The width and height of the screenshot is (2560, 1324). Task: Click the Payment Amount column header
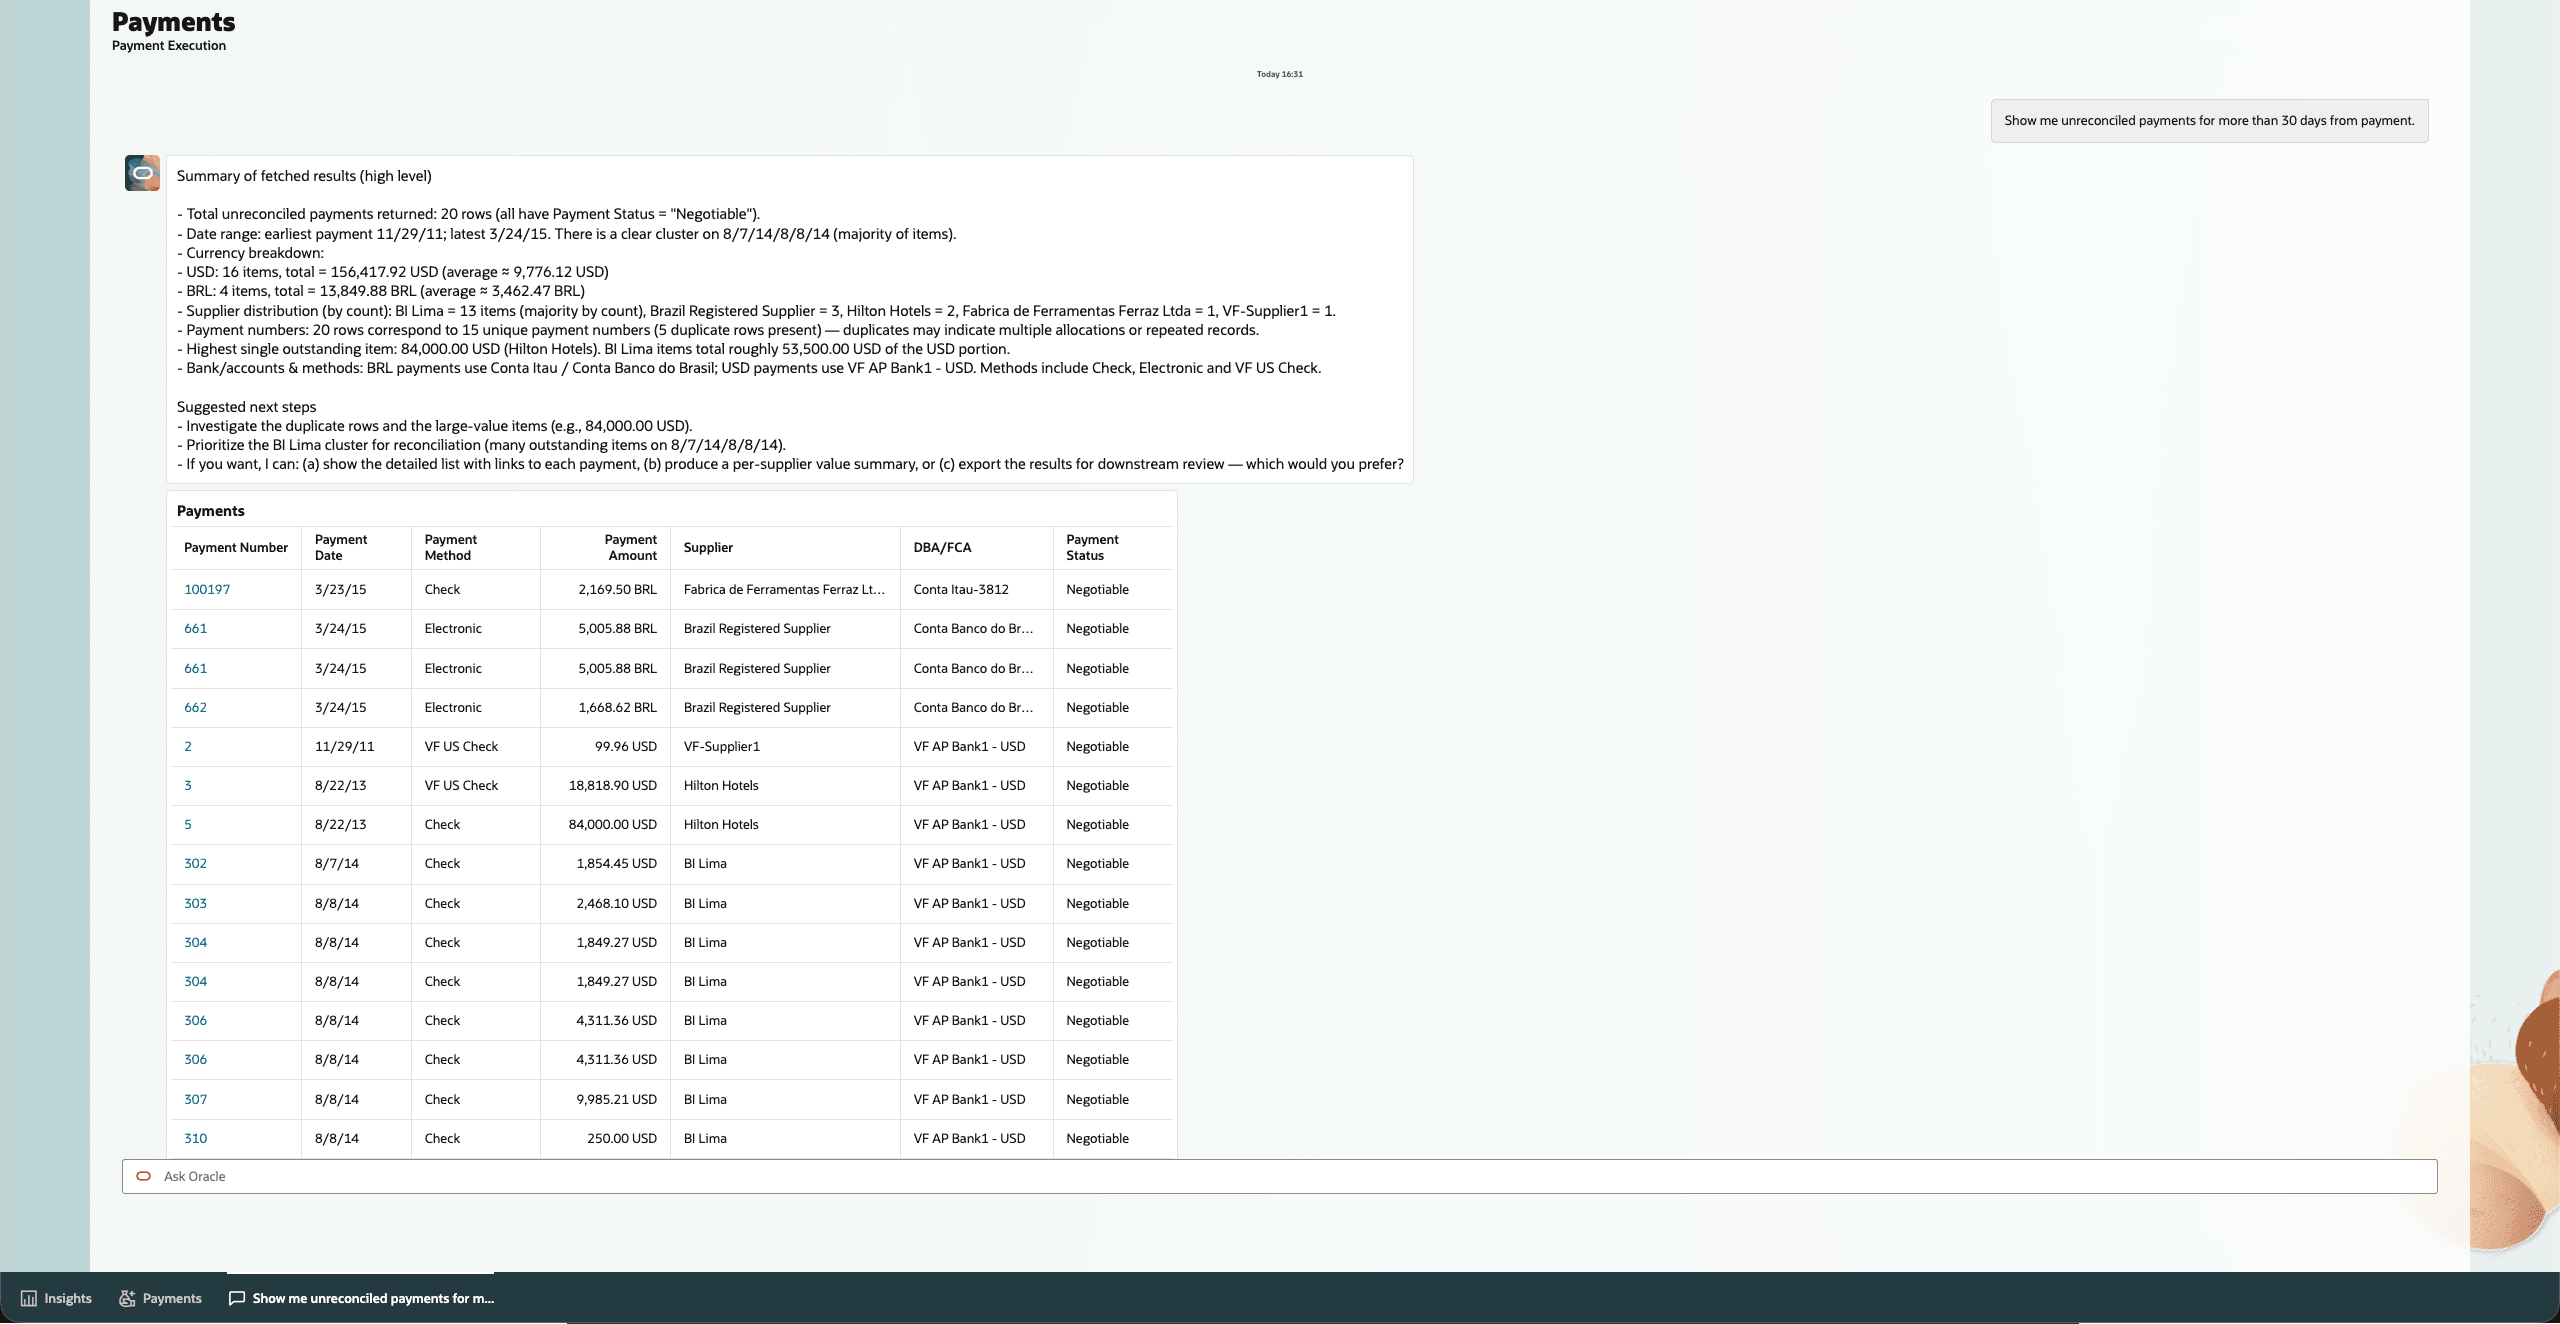pyautogui.click(x=606, y=547)
